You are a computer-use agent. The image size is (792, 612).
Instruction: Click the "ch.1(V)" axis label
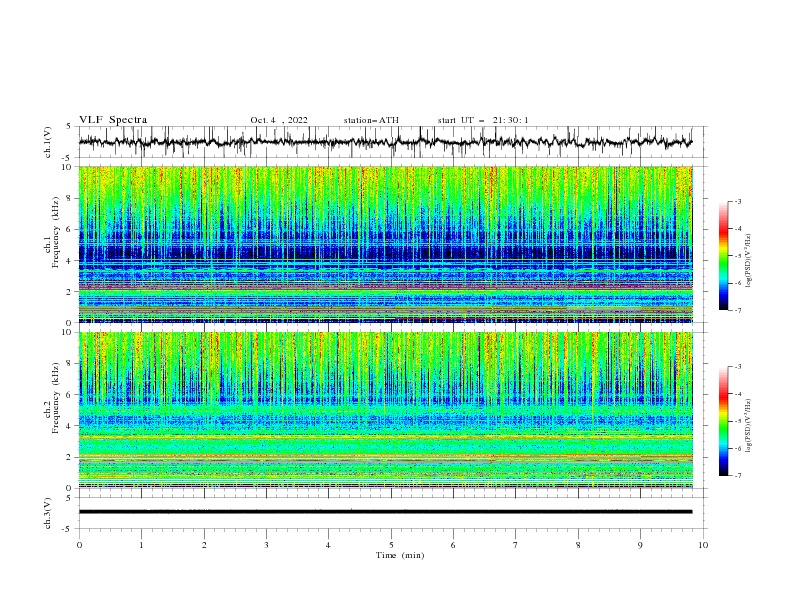(x=47, y=142)
